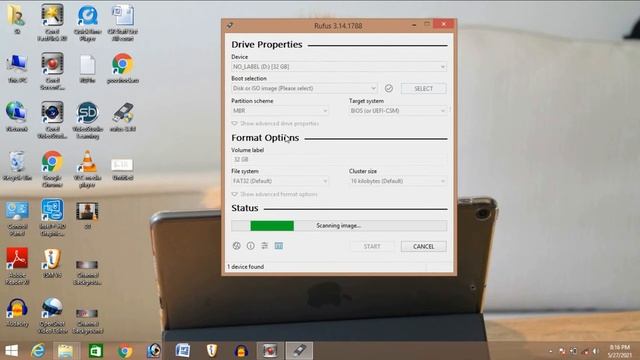Open Control Panel desktop icon
Viewport: 640px width, 360px height.
(17, 218)
